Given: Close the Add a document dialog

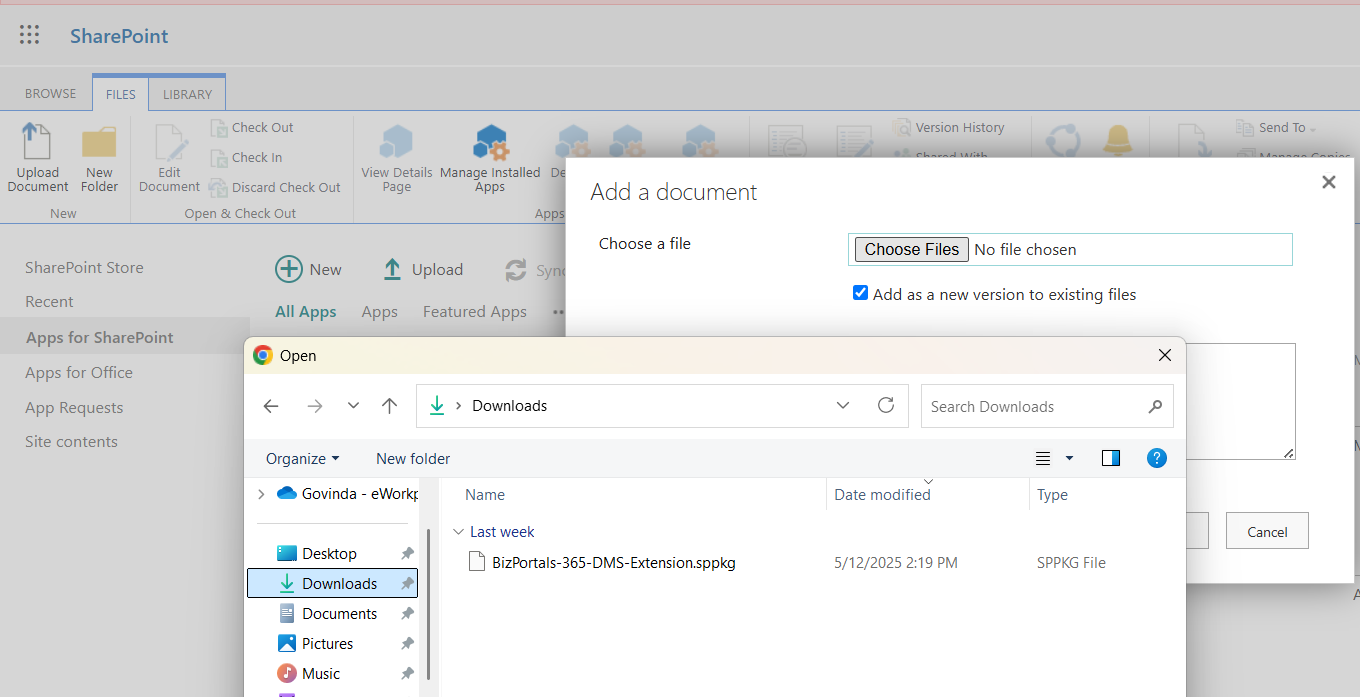Looking at the screenshot, I should coord(1328,182).
